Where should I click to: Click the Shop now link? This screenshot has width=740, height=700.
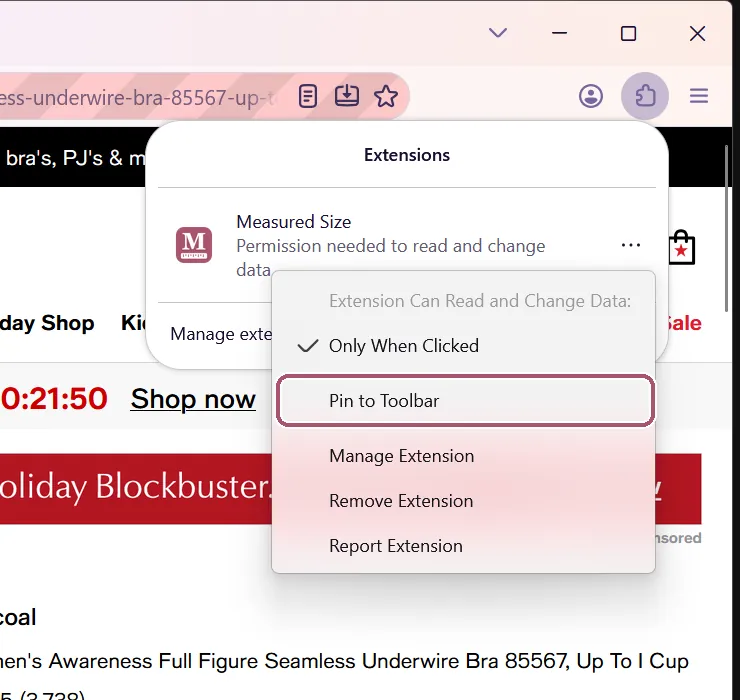(x=193, y=399)
